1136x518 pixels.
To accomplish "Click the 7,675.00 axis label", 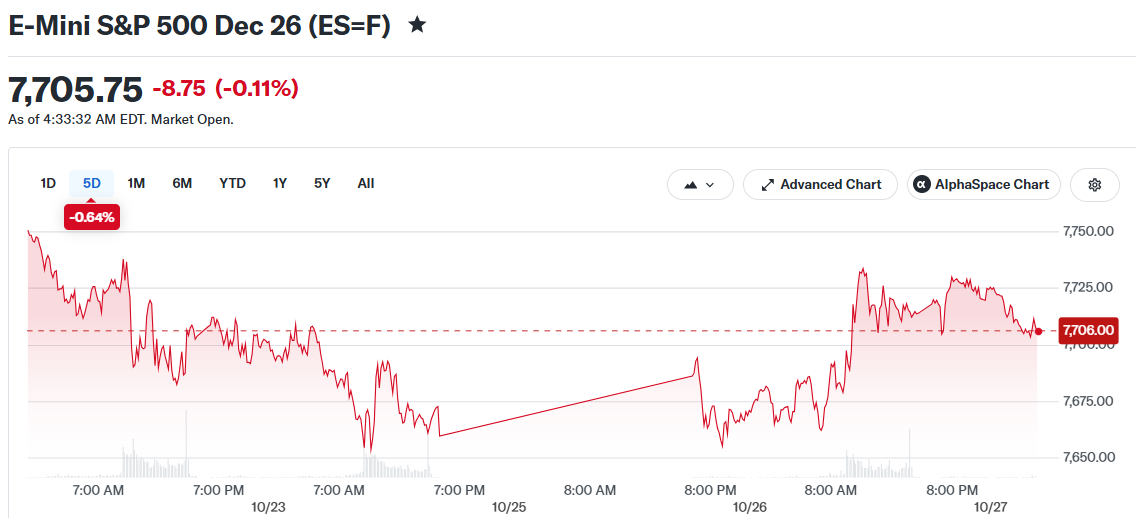I will [x=1087, y=401].
